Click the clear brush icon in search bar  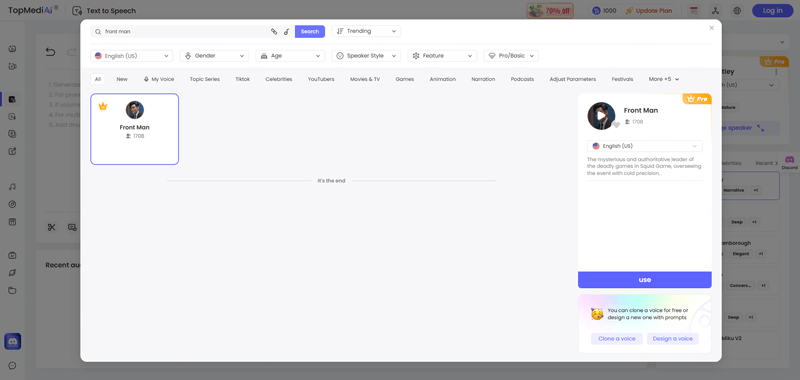pyautogui.click(x=287, y=32)
